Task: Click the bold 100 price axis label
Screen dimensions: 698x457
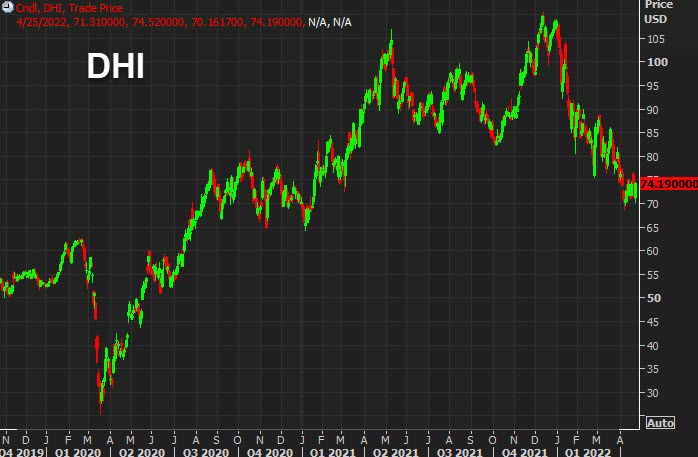Action: pos(657,62)
